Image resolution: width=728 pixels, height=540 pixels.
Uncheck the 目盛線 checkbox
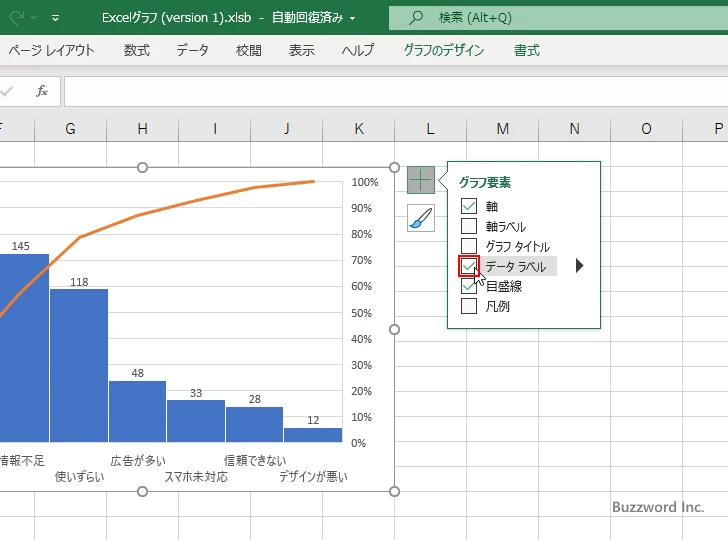pyautogui.click(x=469, y=286)
